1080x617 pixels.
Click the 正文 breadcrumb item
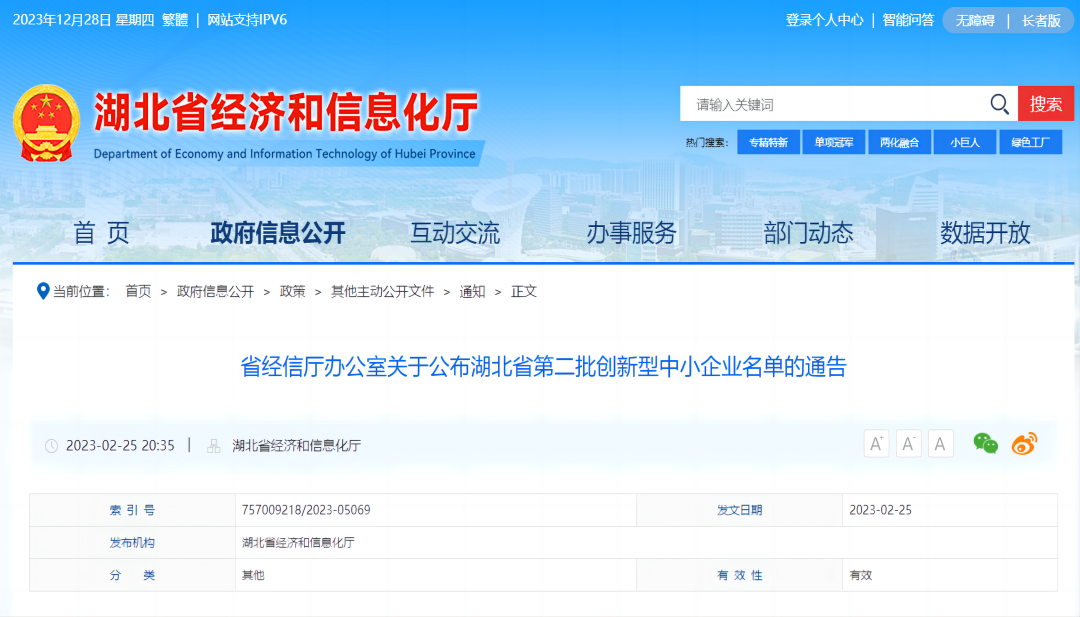523,291
